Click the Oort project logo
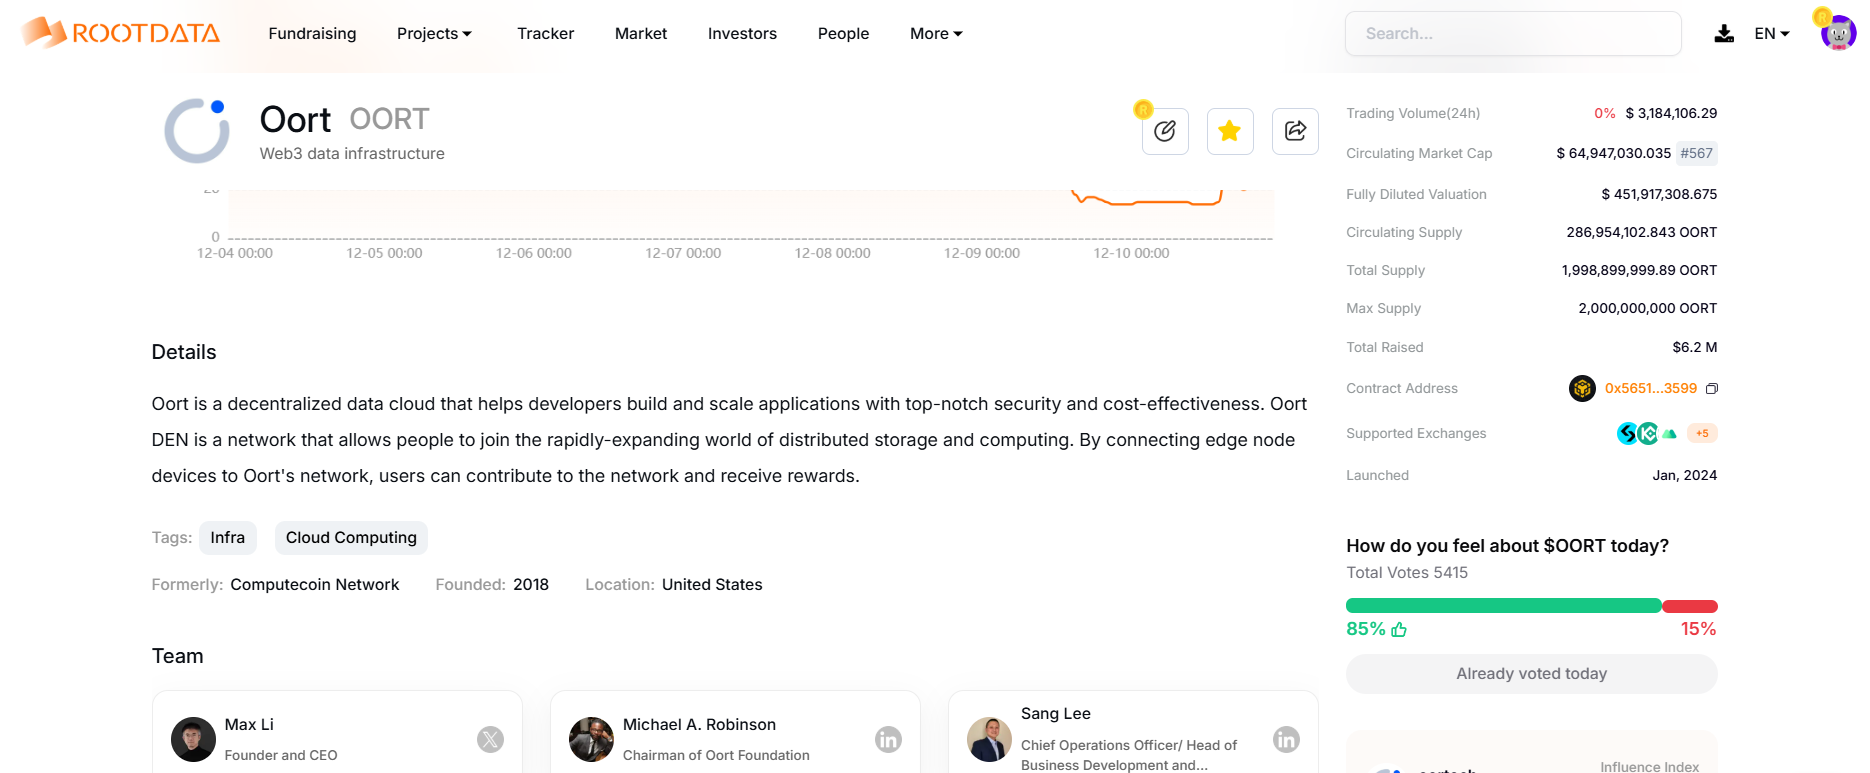Viewport: 1870px width, 773px height. 197,131
